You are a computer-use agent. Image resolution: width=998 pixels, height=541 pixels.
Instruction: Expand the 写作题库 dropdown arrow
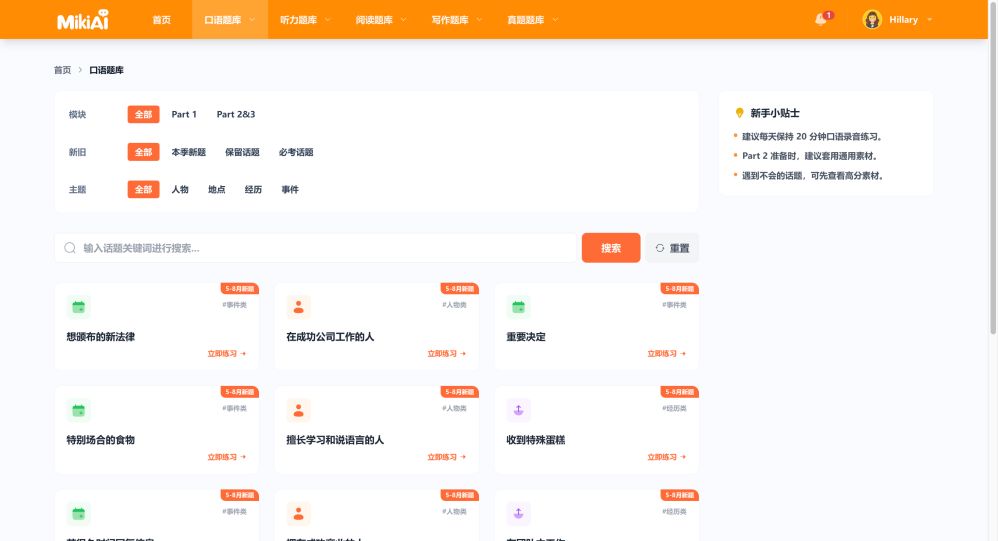[479, 20]
